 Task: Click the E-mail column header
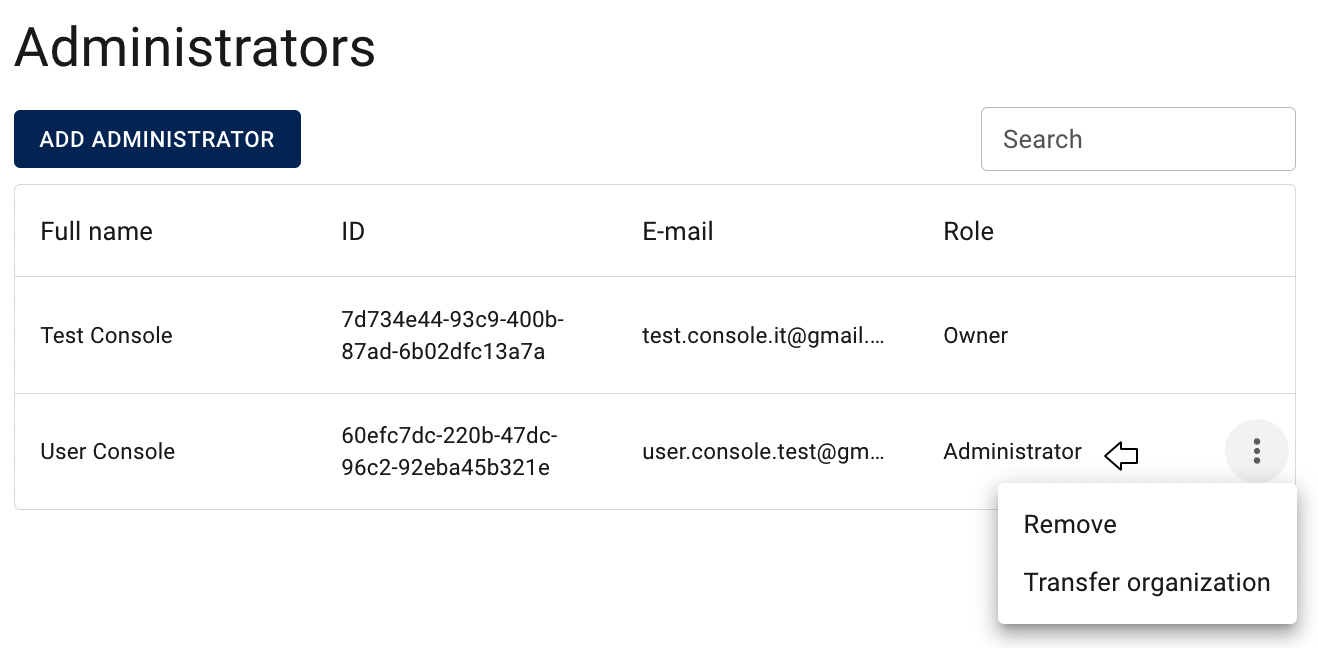pos(678,231)
